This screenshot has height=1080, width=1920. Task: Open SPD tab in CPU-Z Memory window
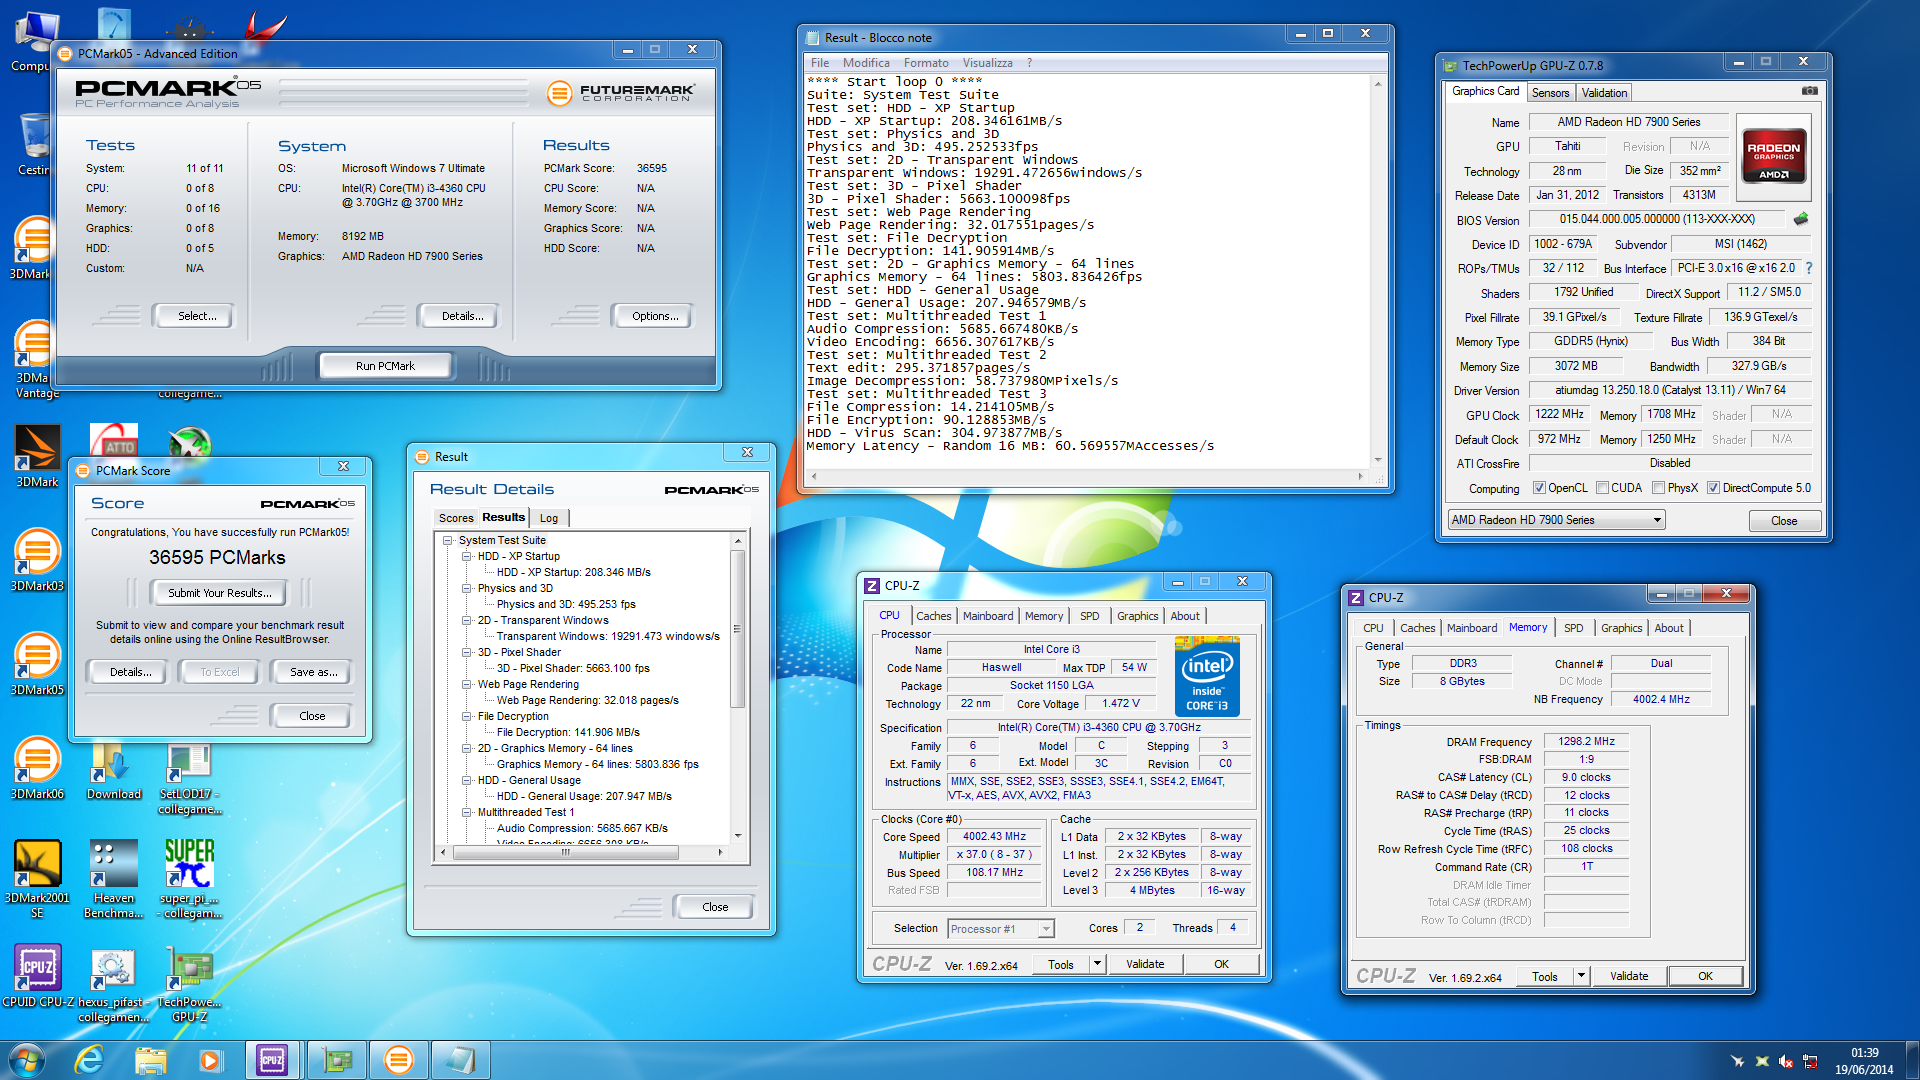1573,628
